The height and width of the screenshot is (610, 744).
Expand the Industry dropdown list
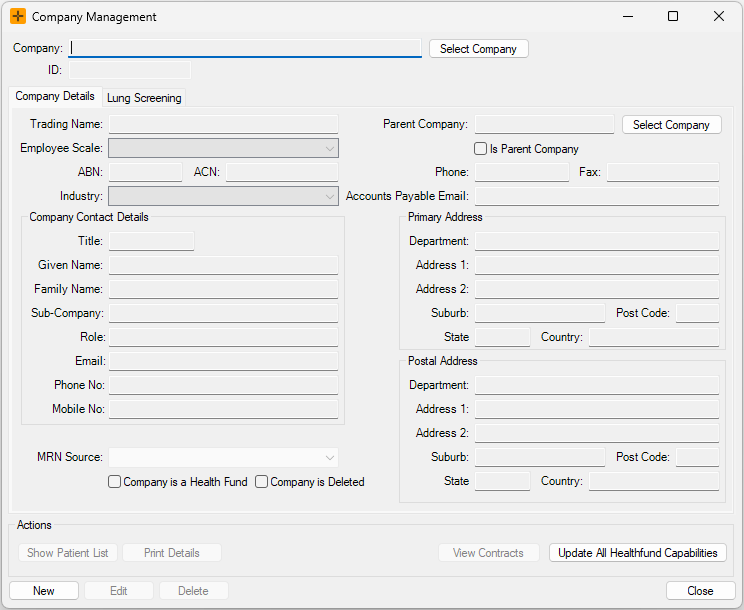coord(223,197)
